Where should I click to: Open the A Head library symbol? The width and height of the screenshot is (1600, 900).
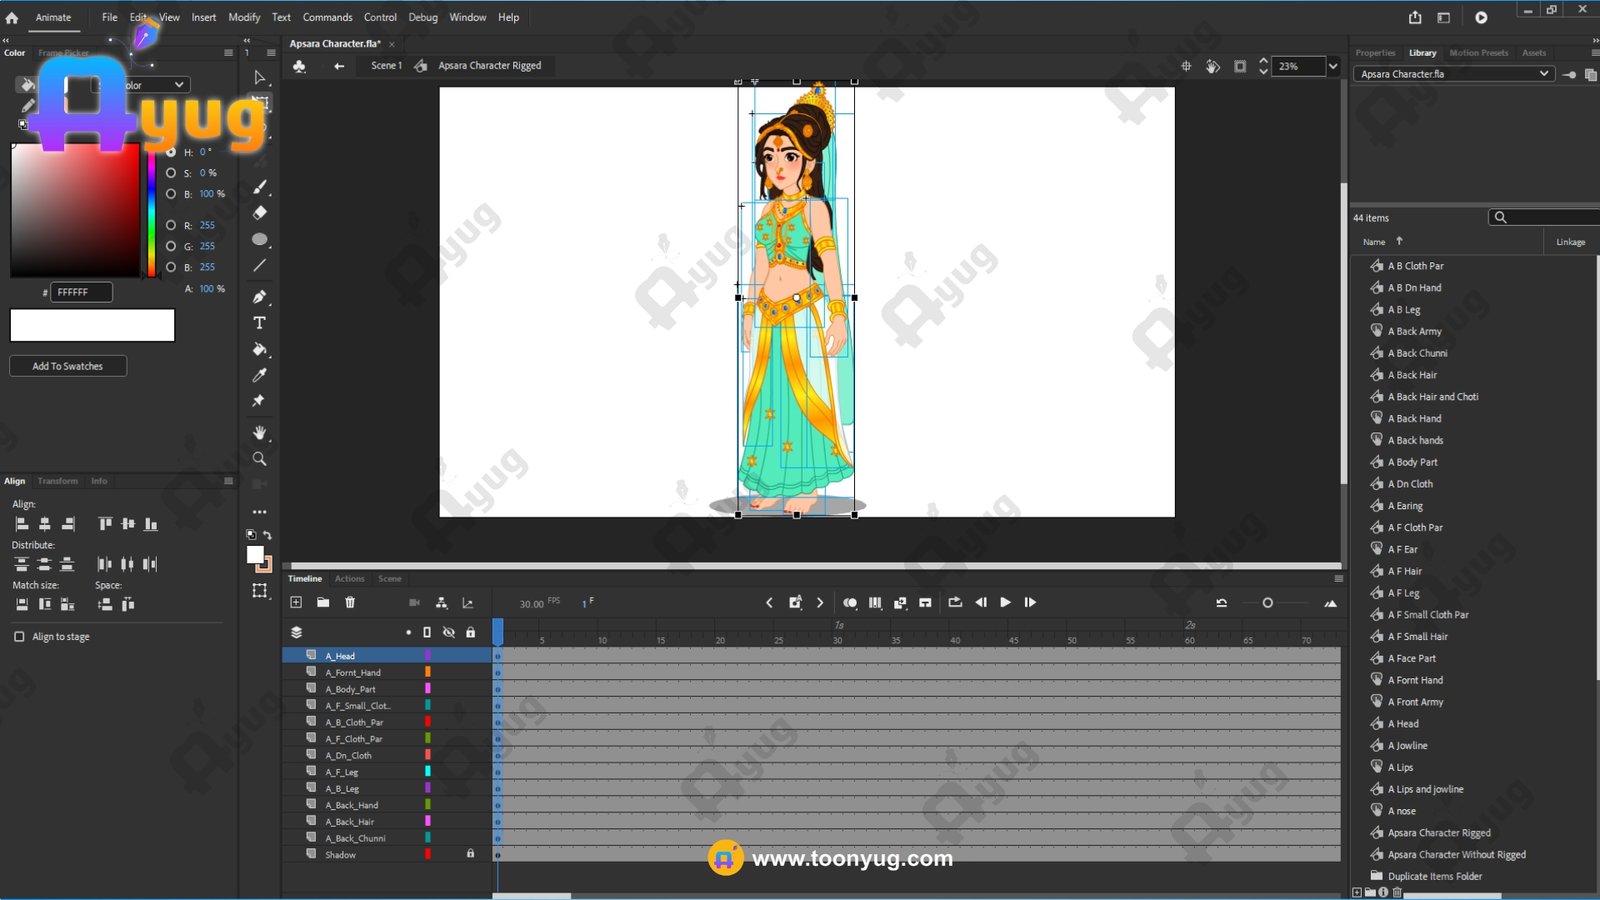pos(1403,723)
